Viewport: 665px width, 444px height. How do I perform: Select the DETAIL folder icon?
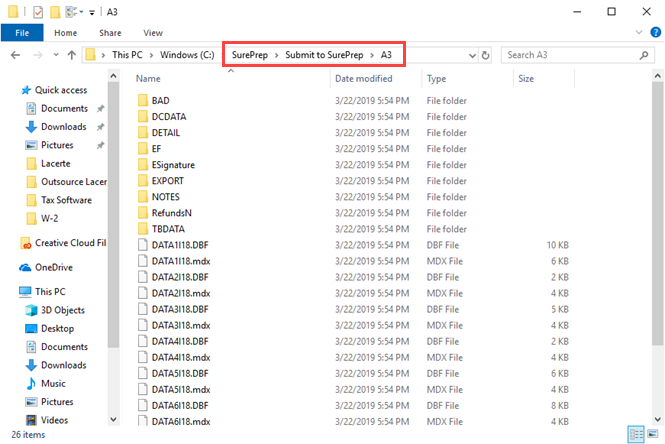[143, 133]
